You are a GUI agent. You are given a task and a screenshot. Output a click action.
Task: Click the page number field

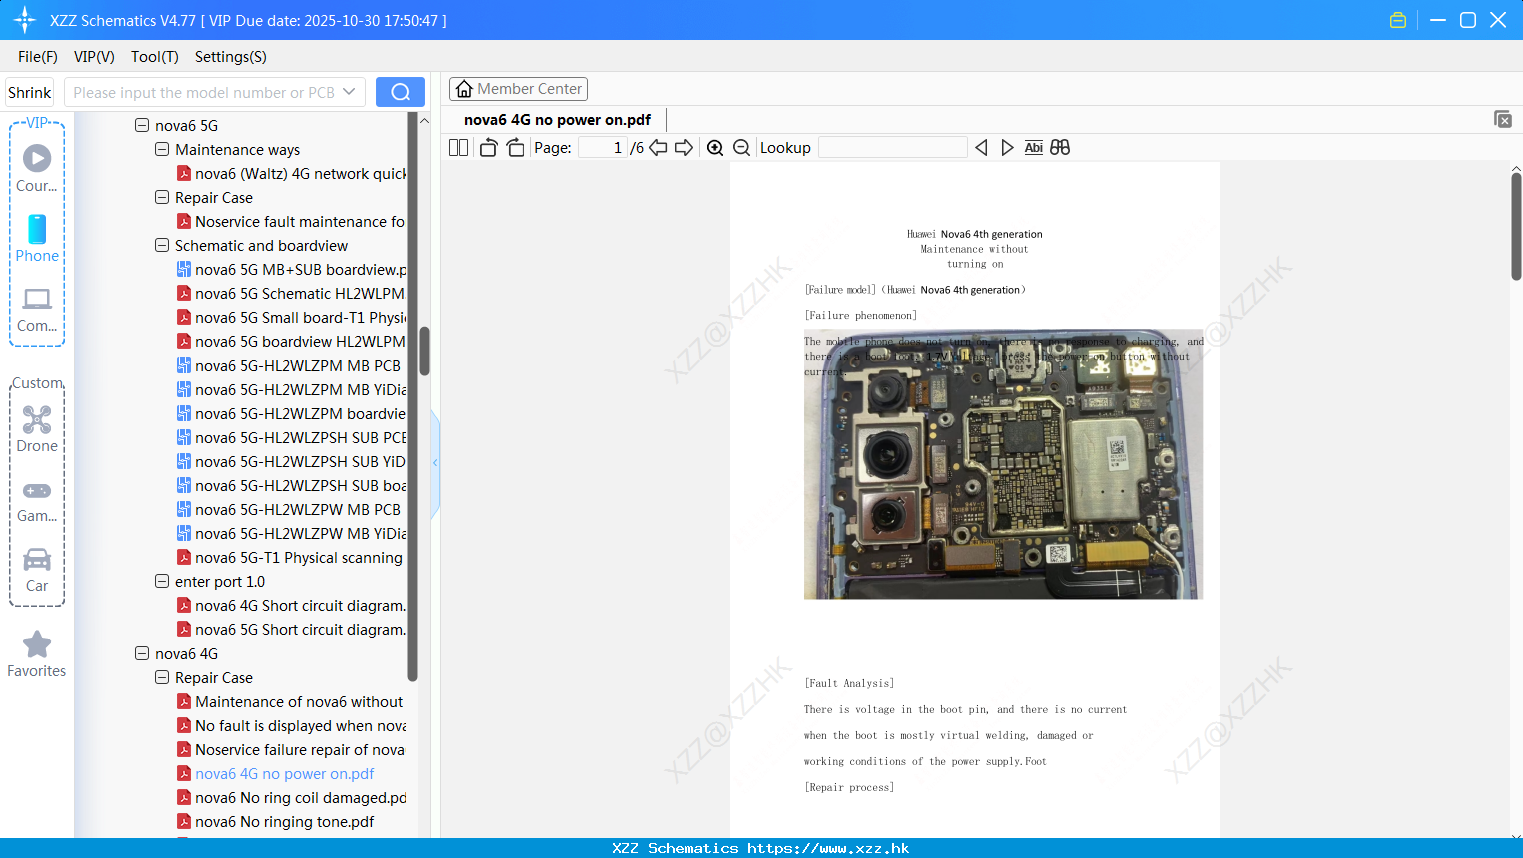[603, 148]
